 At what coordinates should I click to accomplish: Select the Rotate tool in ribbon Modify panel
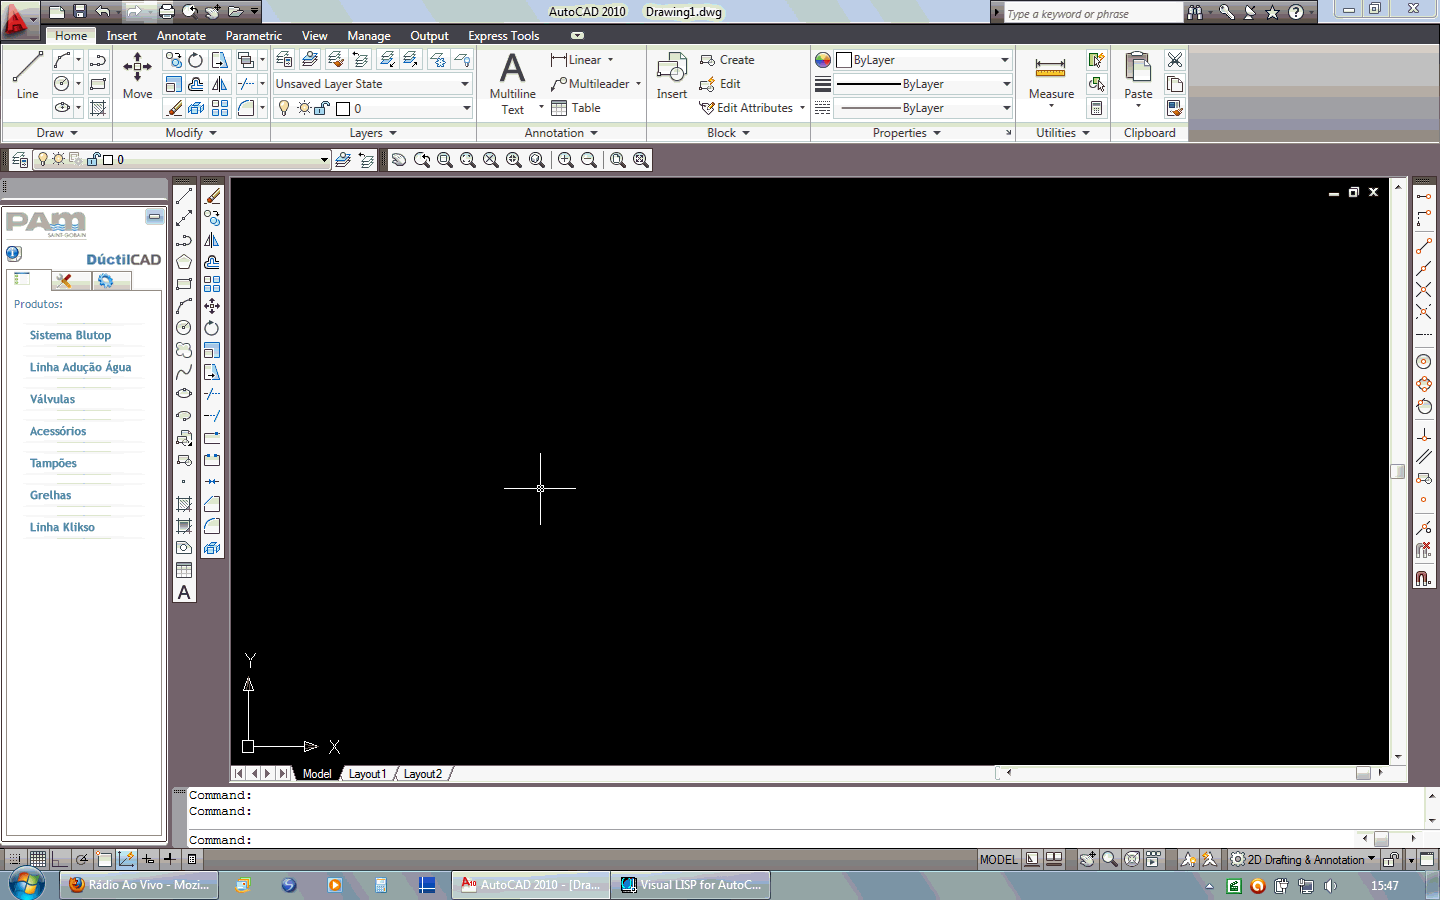point(196,60)
